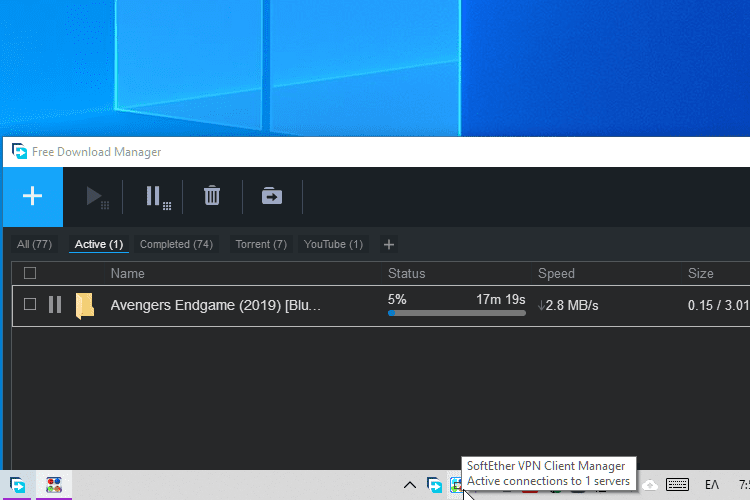Image resolution: width=750 pixels, height=500 pixels.
Task: Open the Torrent (7) tab
Action: [x=261, y=244]
